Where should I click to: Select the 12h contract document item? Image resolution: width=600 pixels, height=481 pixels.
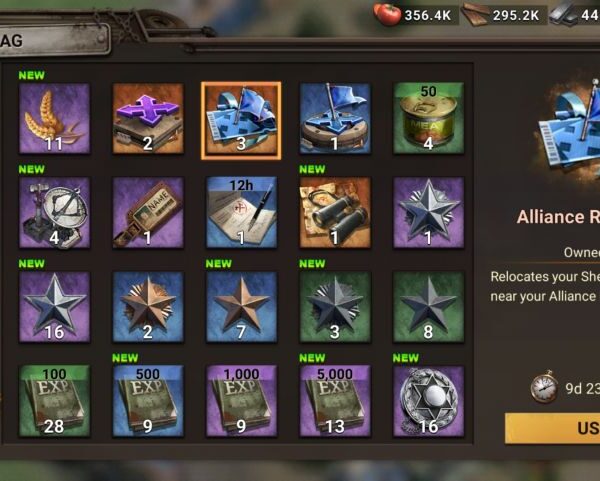241,212
